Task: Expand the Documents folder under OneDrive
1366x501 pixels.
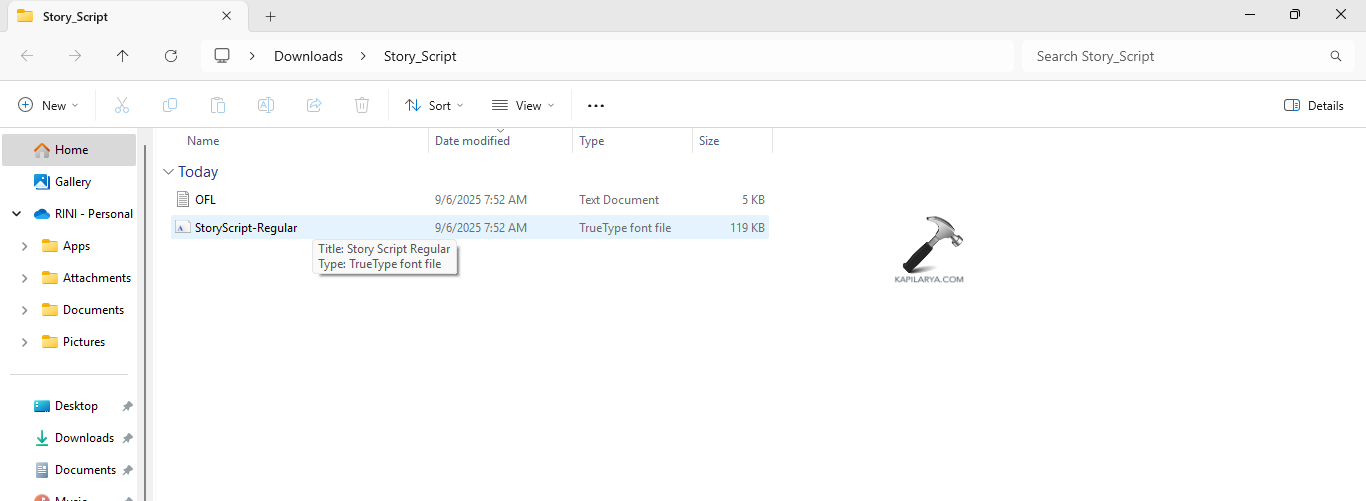Action: (x=24, y=310)
